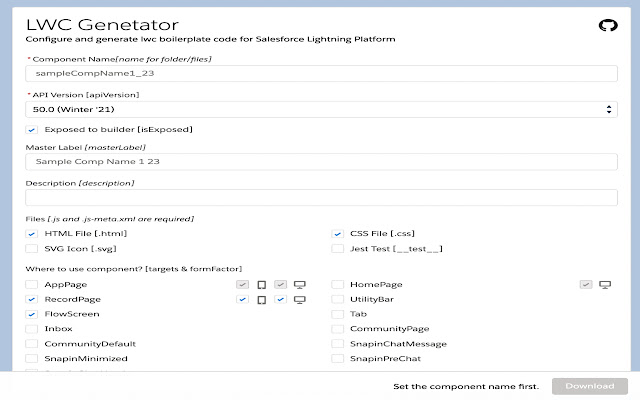Check the SnapinChatMessage target
640x400 pixels.
tap(337, 344)
